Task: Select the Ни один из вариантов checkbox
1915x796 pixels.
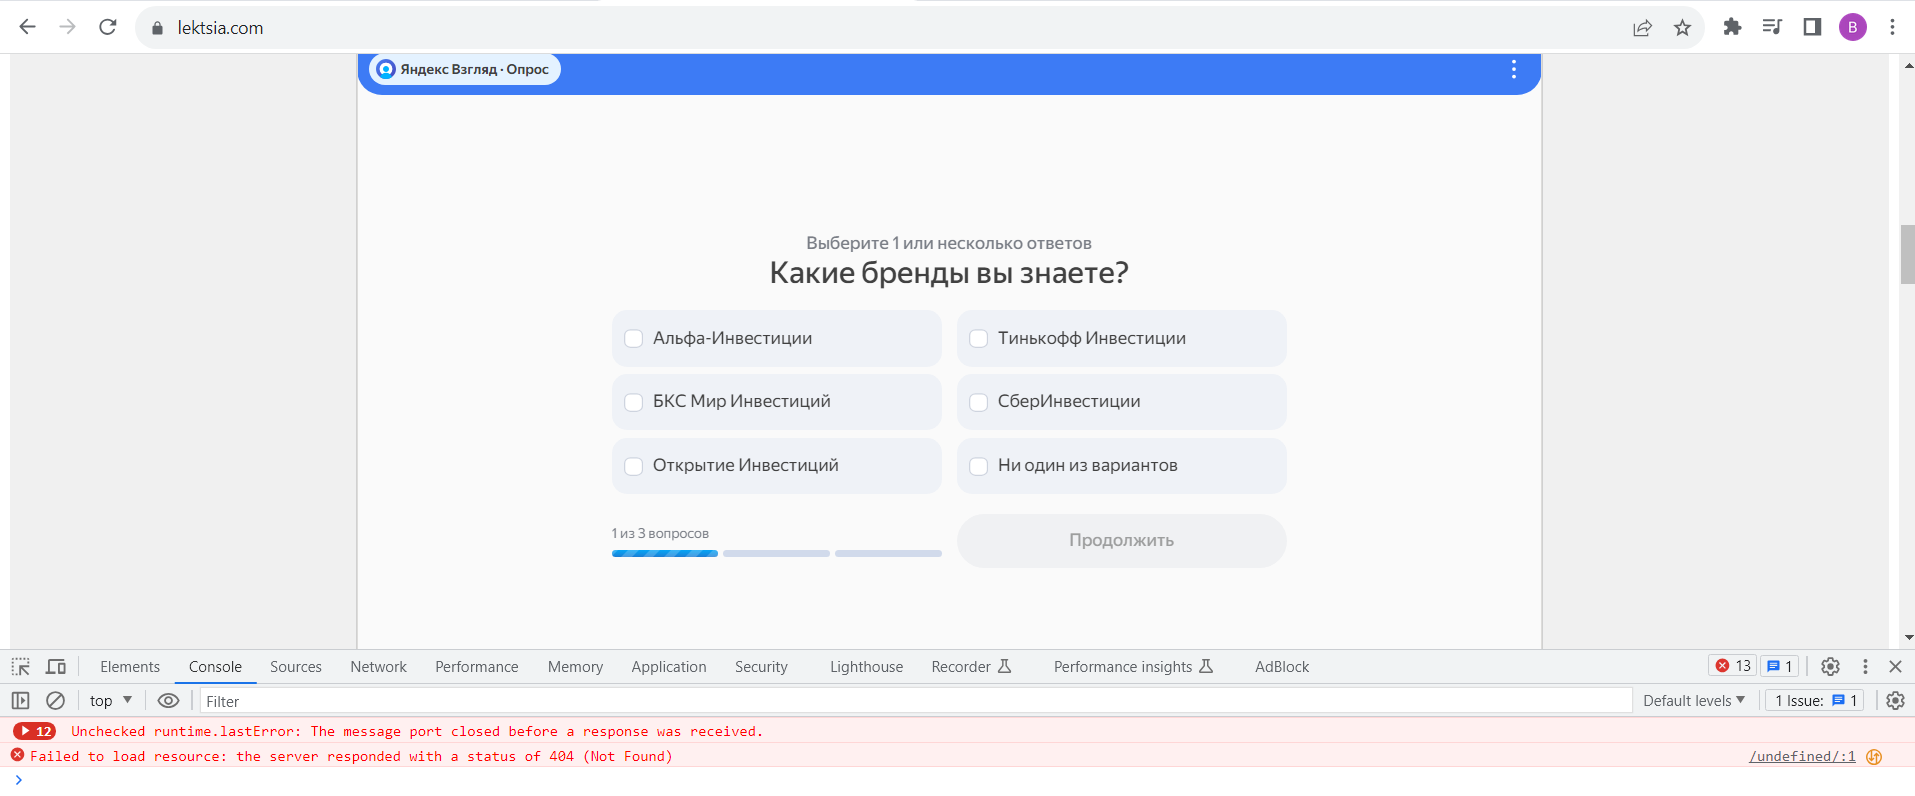Action: tap(979, 466)
